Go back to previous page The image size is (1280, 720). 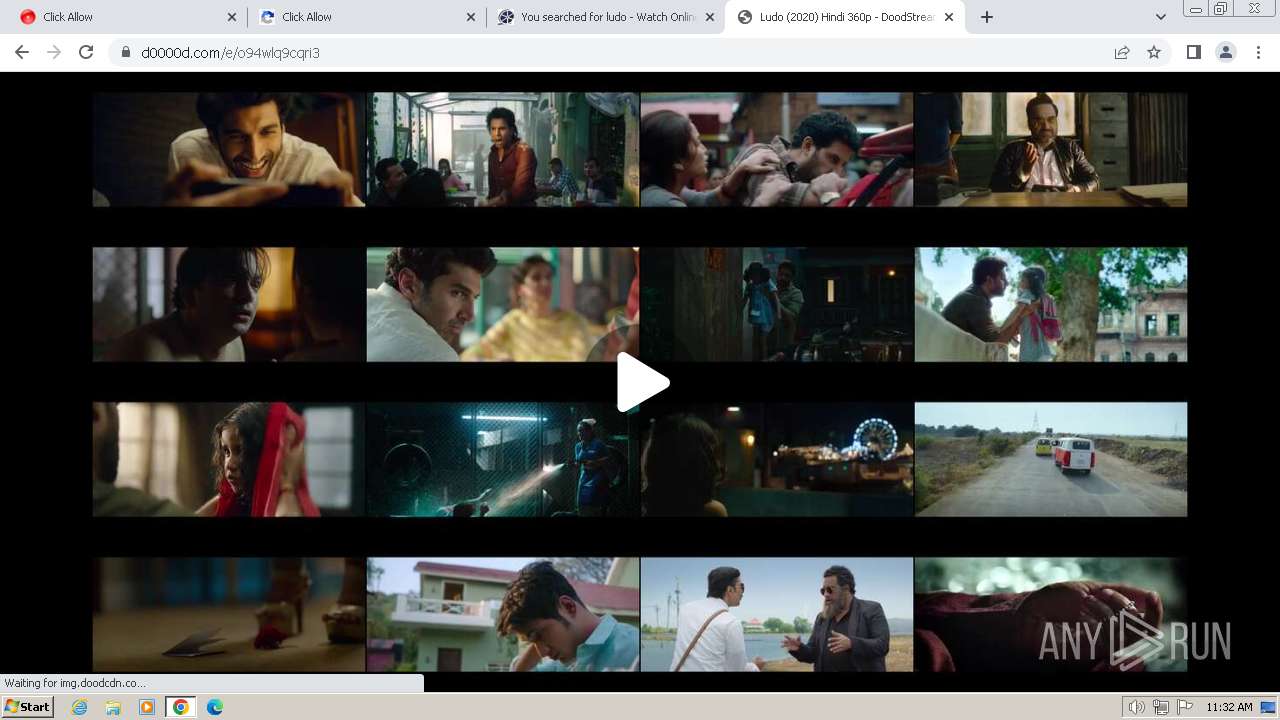tap(22, 53)
